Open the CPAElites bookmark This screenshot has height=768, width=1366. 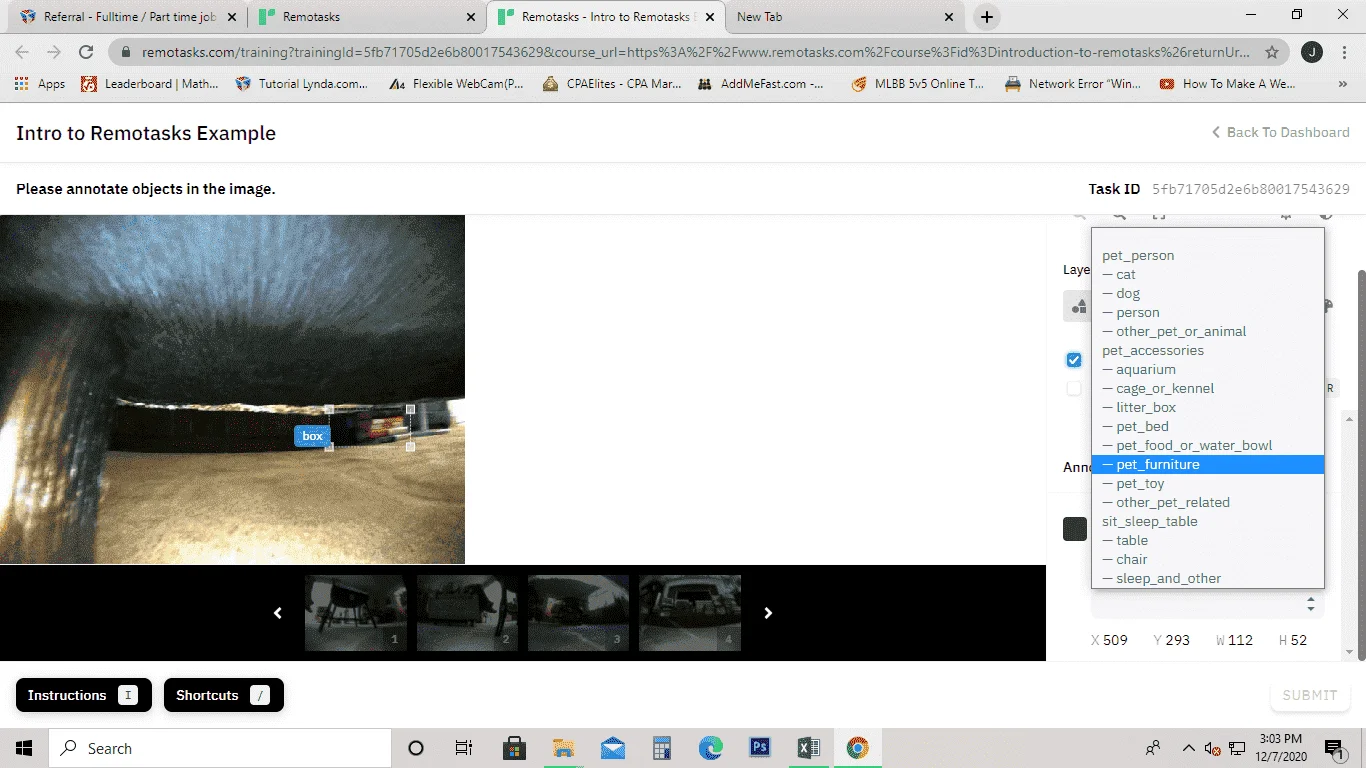click(612, 84)
